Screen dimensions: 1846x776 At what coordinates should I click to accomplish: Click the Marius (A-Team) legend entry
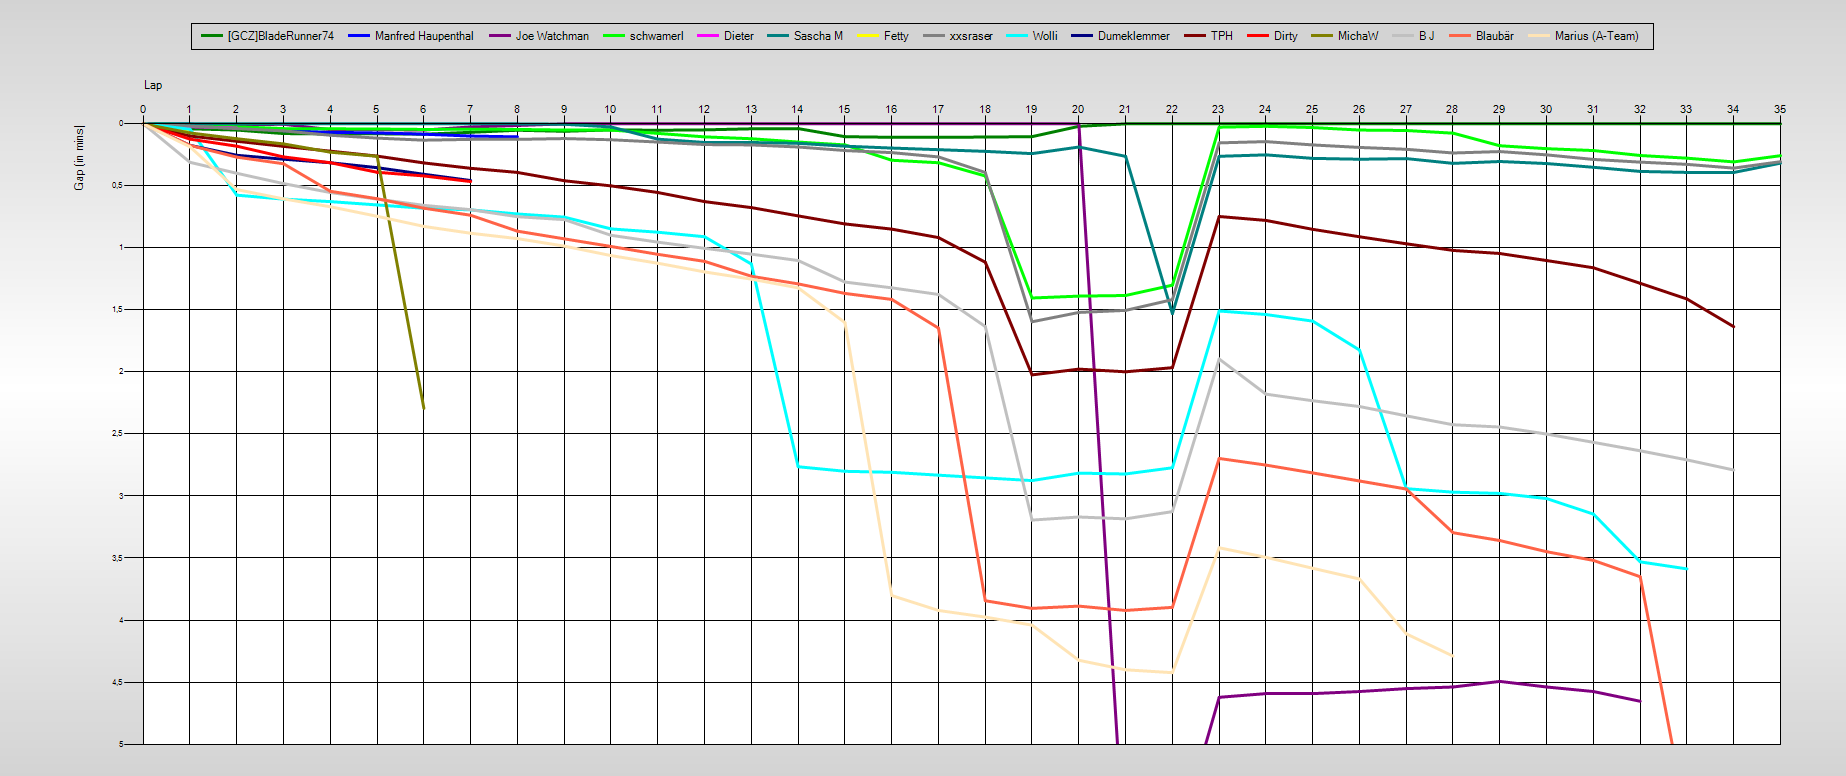[1597, 36]
